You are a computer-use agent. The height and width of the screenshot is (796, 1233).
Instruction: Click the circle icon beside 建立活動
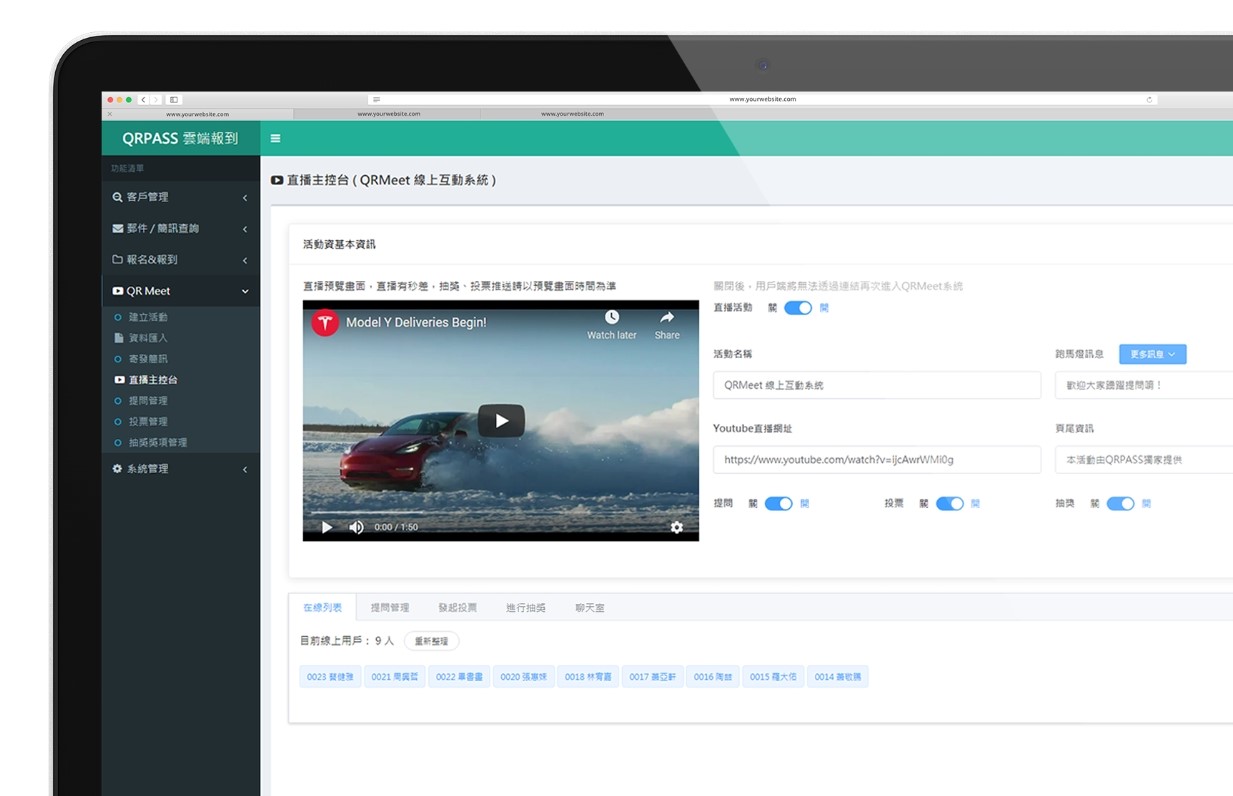119,317
